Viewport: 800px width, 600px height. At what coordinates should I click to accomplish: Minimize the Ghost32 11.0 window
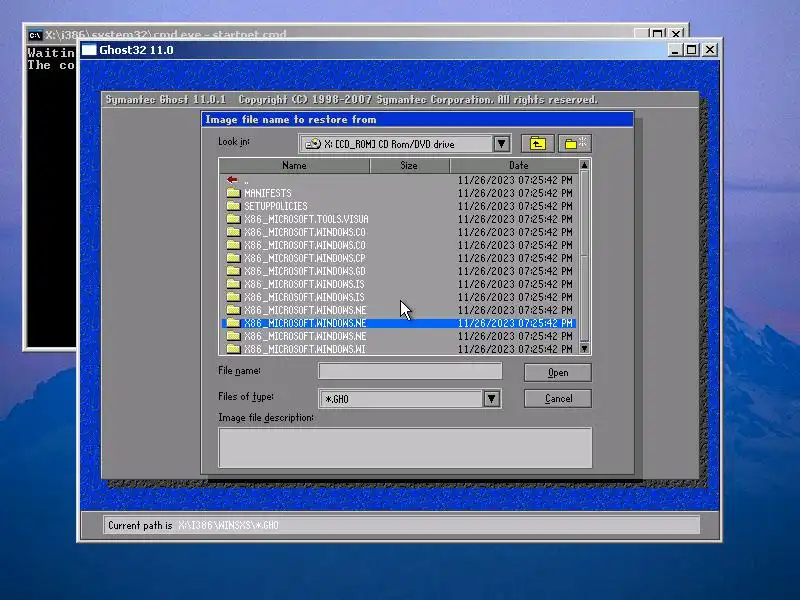[x=674, y=50]
